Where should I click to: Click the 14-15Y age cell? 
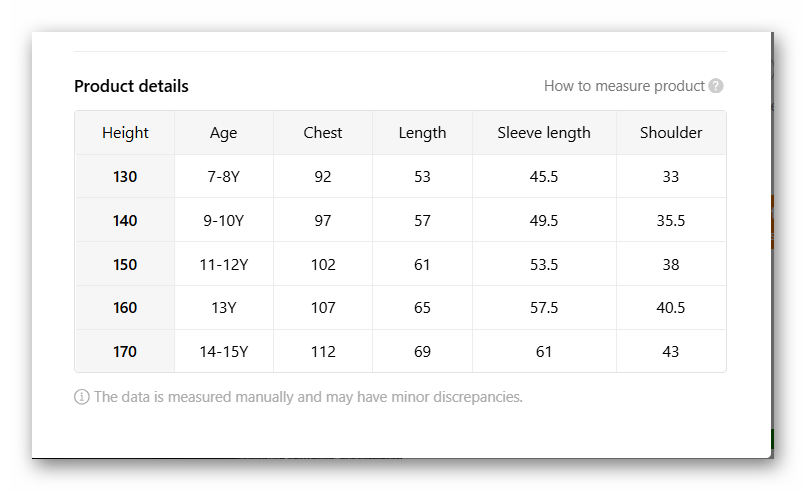224,352
